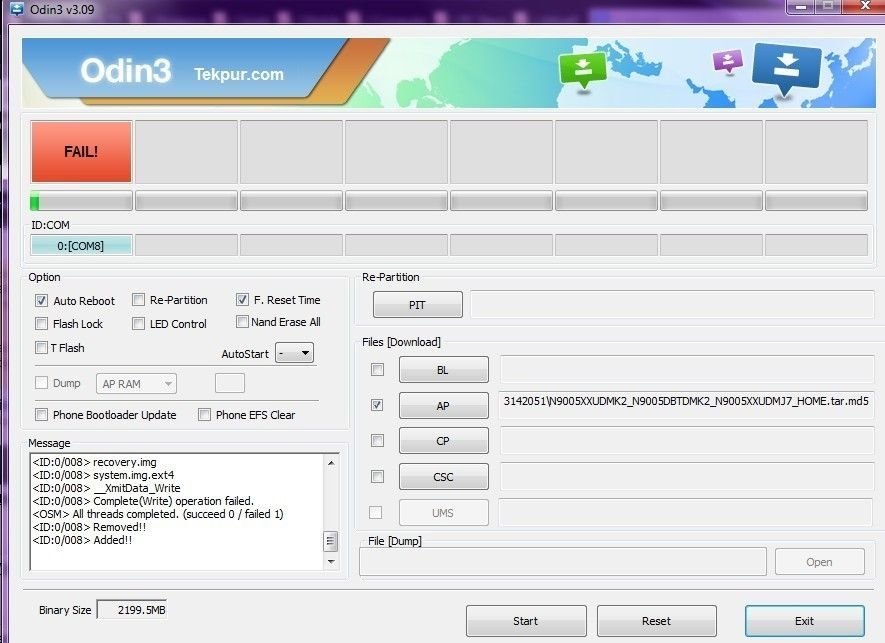Click the CSC file path field
The image size is (885, 643).
pos(687,477)
